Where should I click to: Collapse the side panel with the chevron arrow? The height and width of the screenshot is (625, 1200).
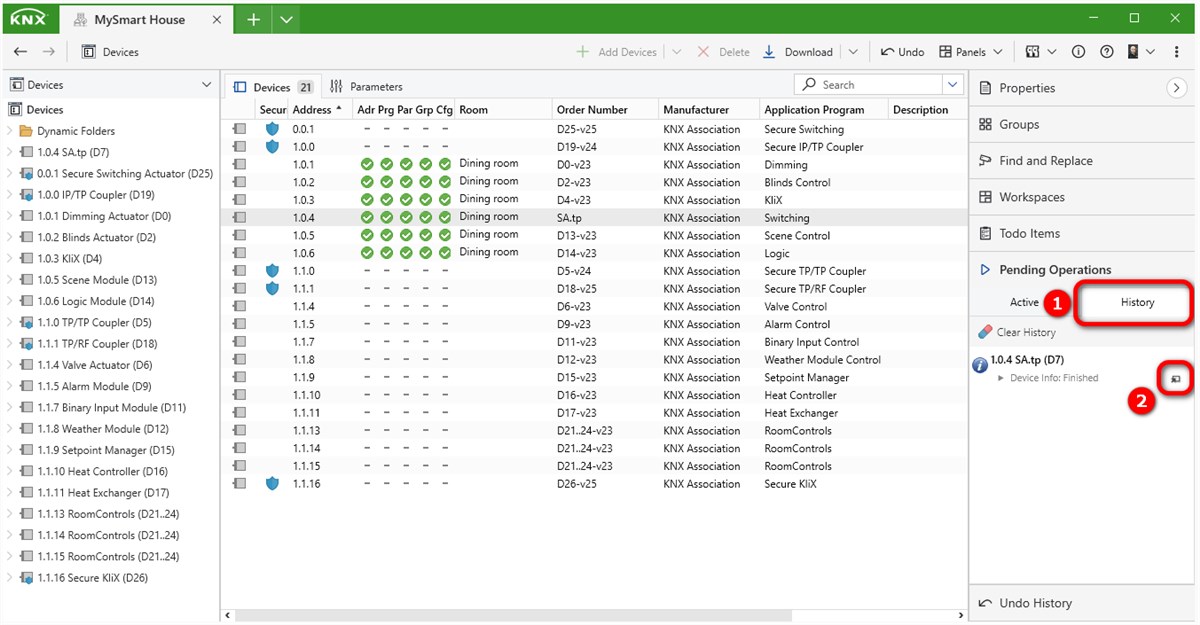1177,88
